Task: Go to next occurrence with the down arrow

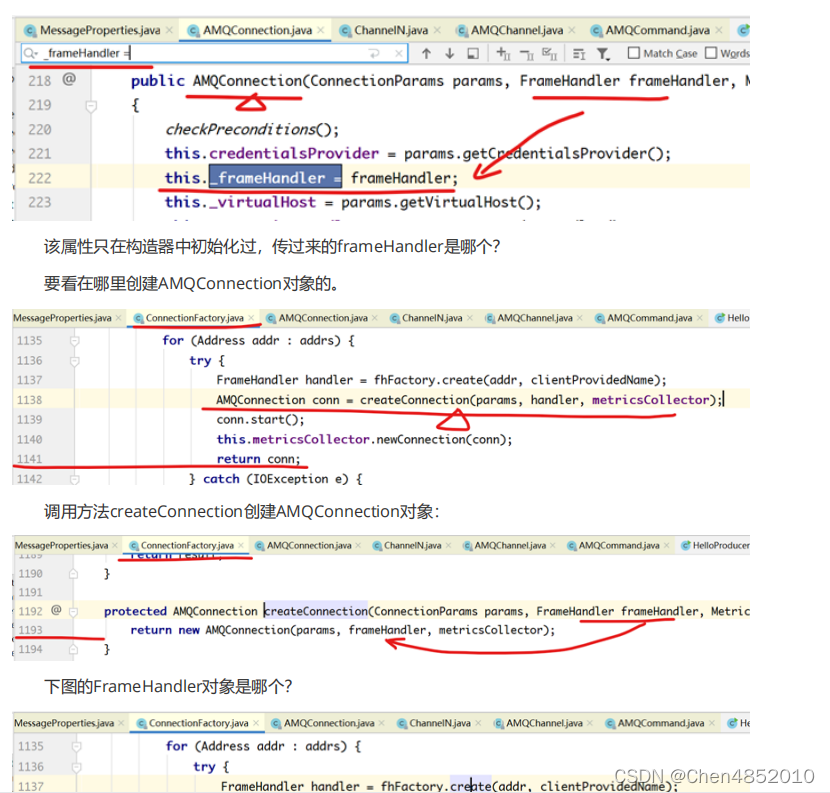Action: (x=449, y=53)
